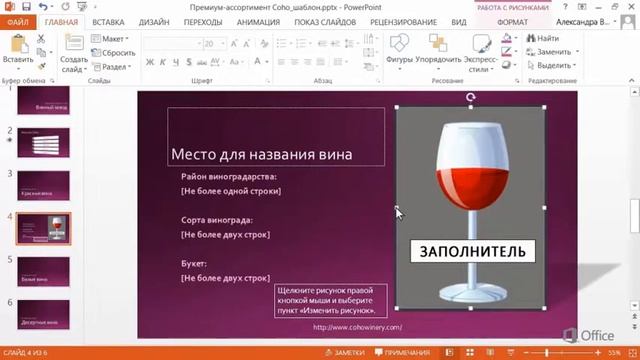Switch to ВСТАВКА tab
This screenshot has height=360, width=640.
coord(108,22)
